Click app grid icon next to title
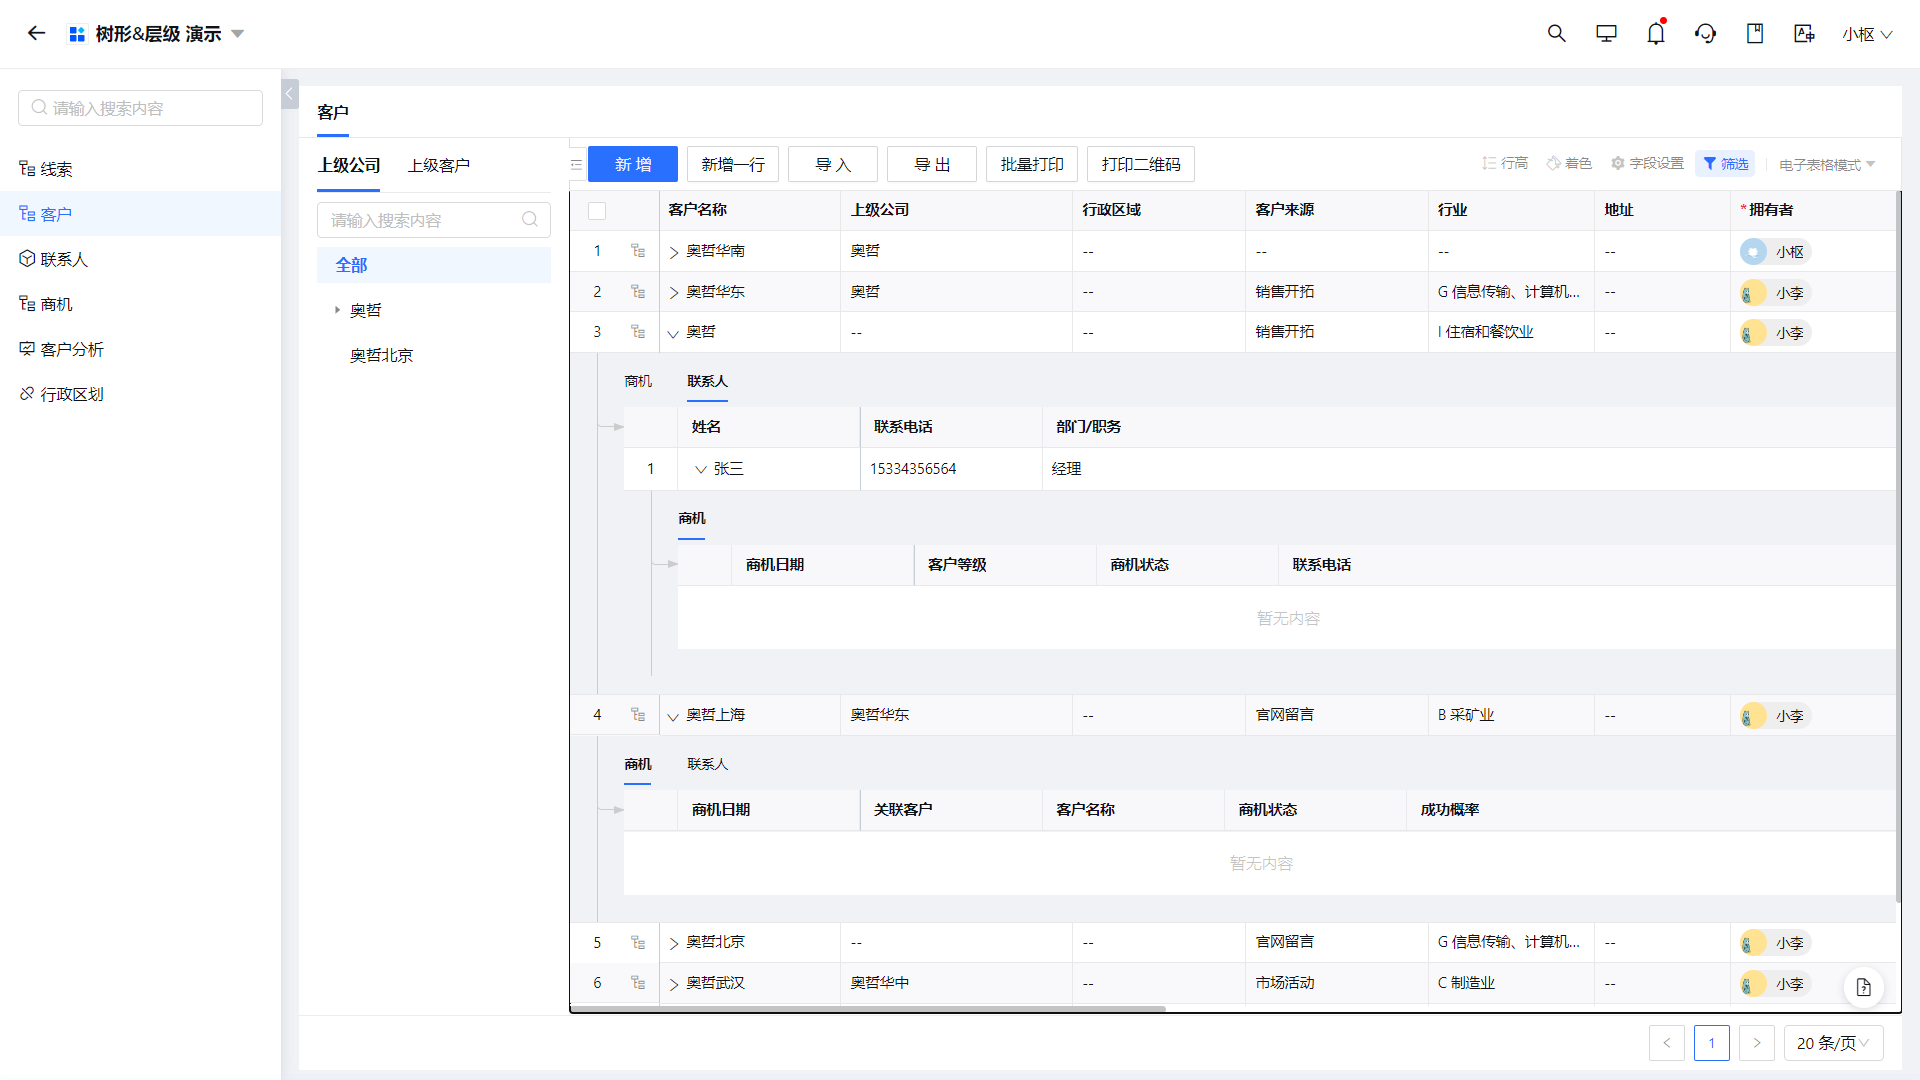 tap(77, 34)
